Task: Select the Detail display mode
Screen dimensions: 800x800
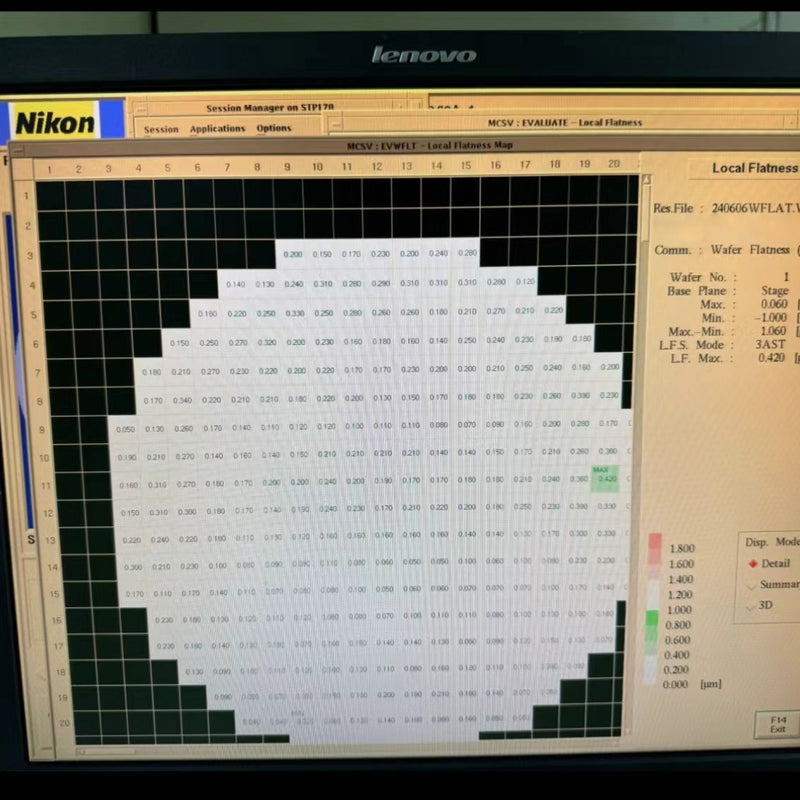Action: point(753,564)
